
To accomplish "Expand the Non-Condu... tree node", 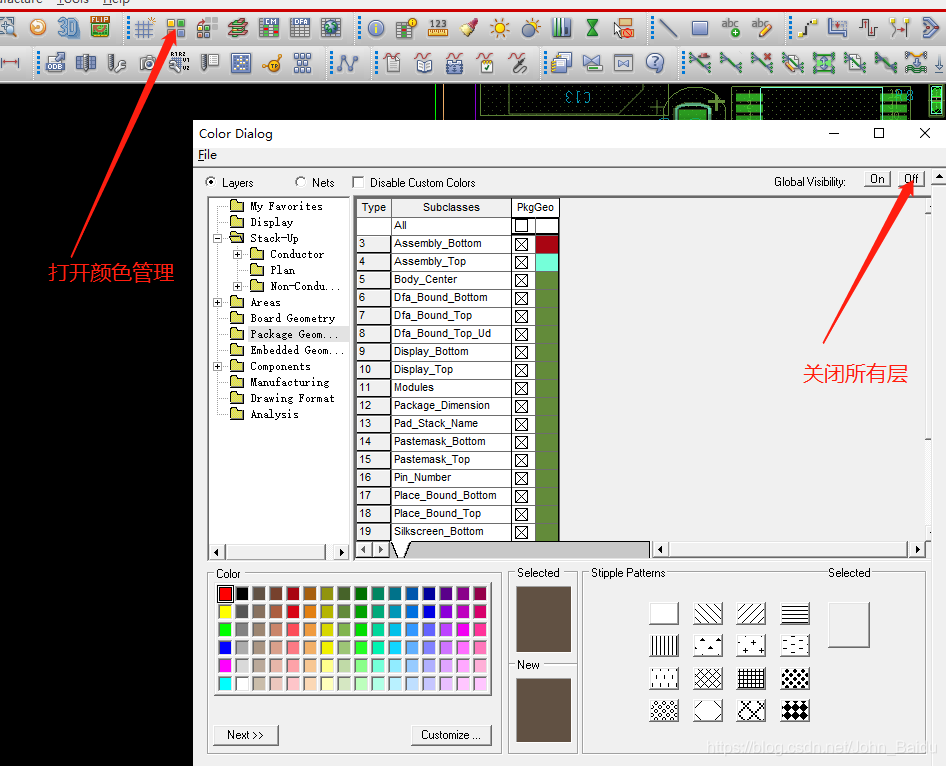I will (x=238, y=286).
